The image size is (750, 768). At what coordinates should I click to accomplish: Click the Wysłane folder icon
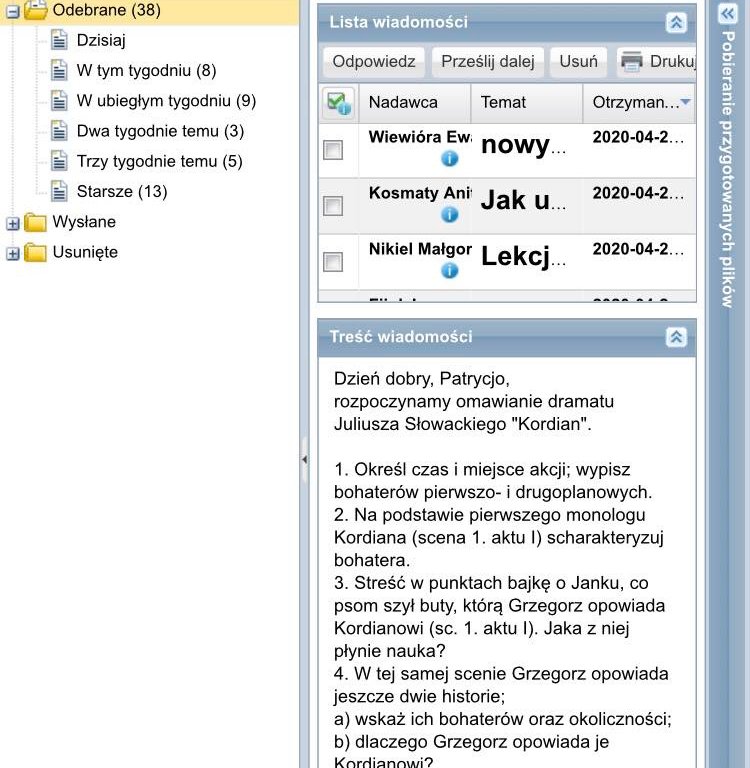tap(35, 222)
